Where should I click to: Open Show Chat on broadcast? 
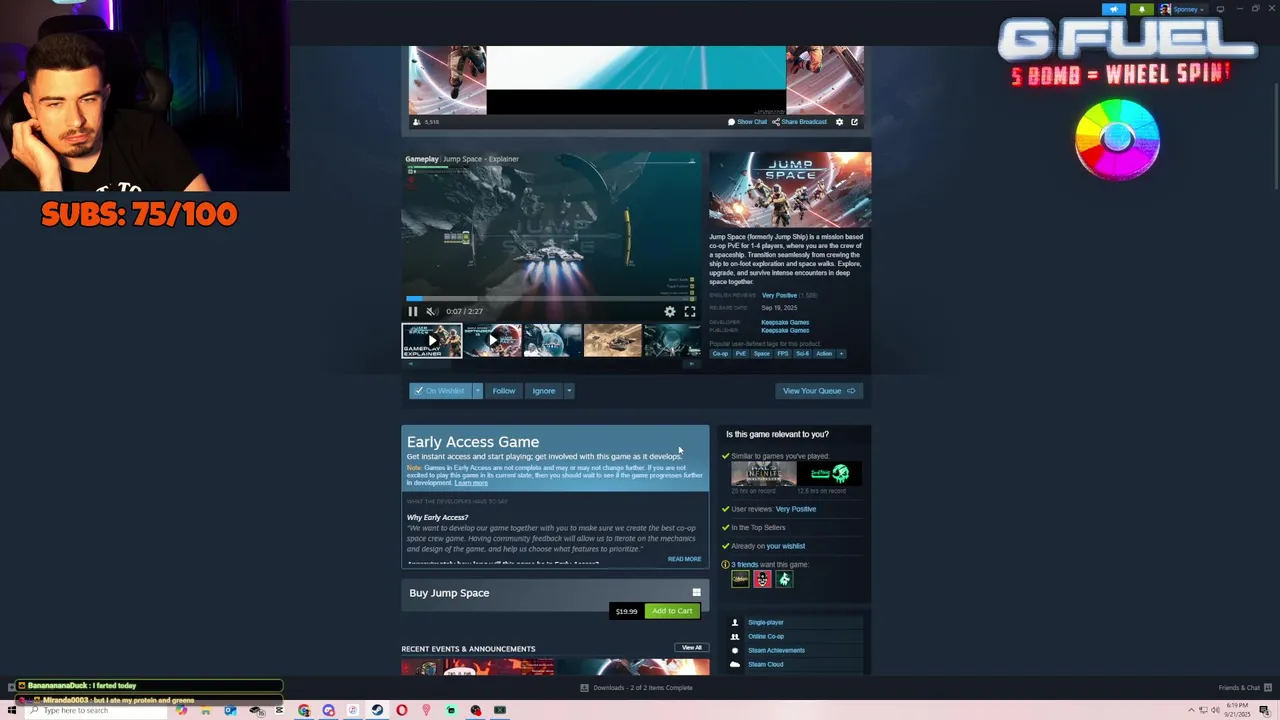point(748,122)
